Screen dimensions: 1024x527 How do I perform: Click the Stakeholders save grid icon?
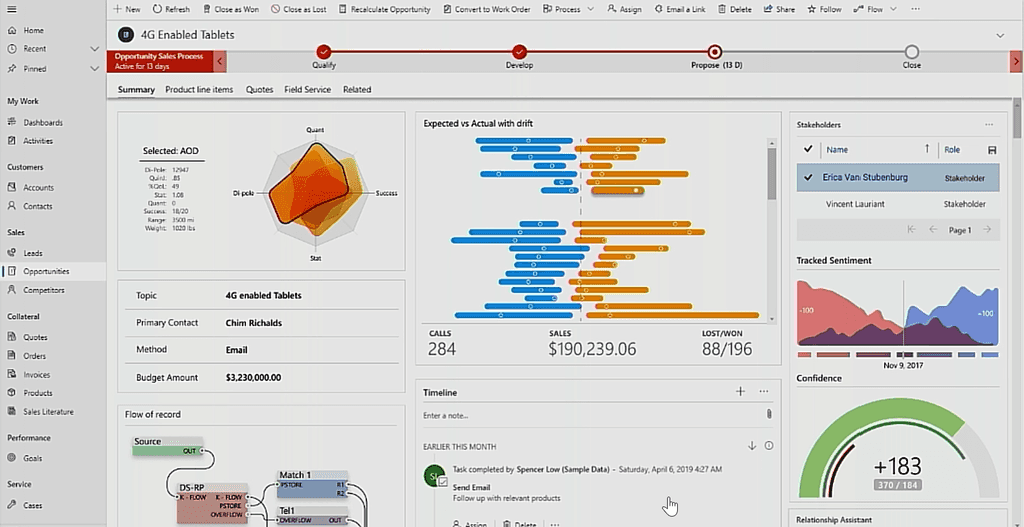pos(992,150)
